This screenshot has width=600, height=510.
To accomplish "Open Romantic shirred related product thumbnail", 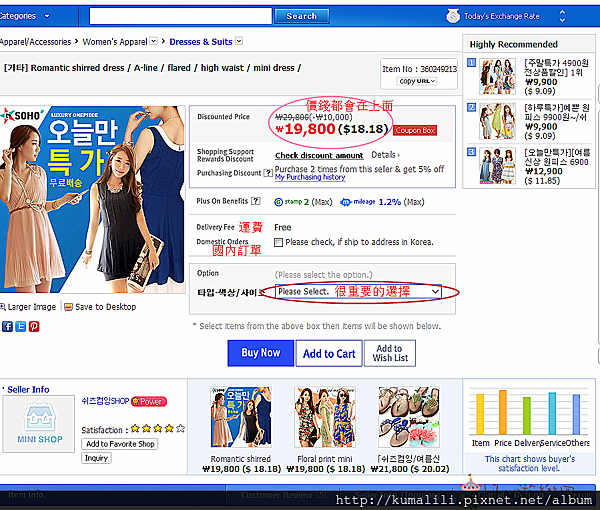I will tap(241, 417).
